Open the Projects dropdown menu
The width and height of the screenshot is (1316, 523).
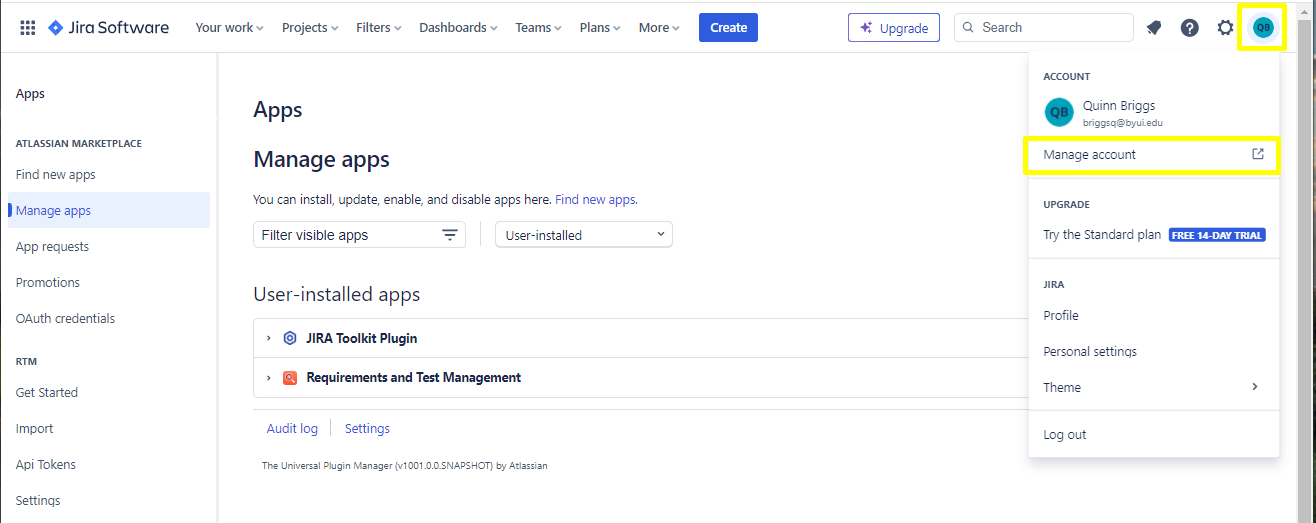click(310, 28)
